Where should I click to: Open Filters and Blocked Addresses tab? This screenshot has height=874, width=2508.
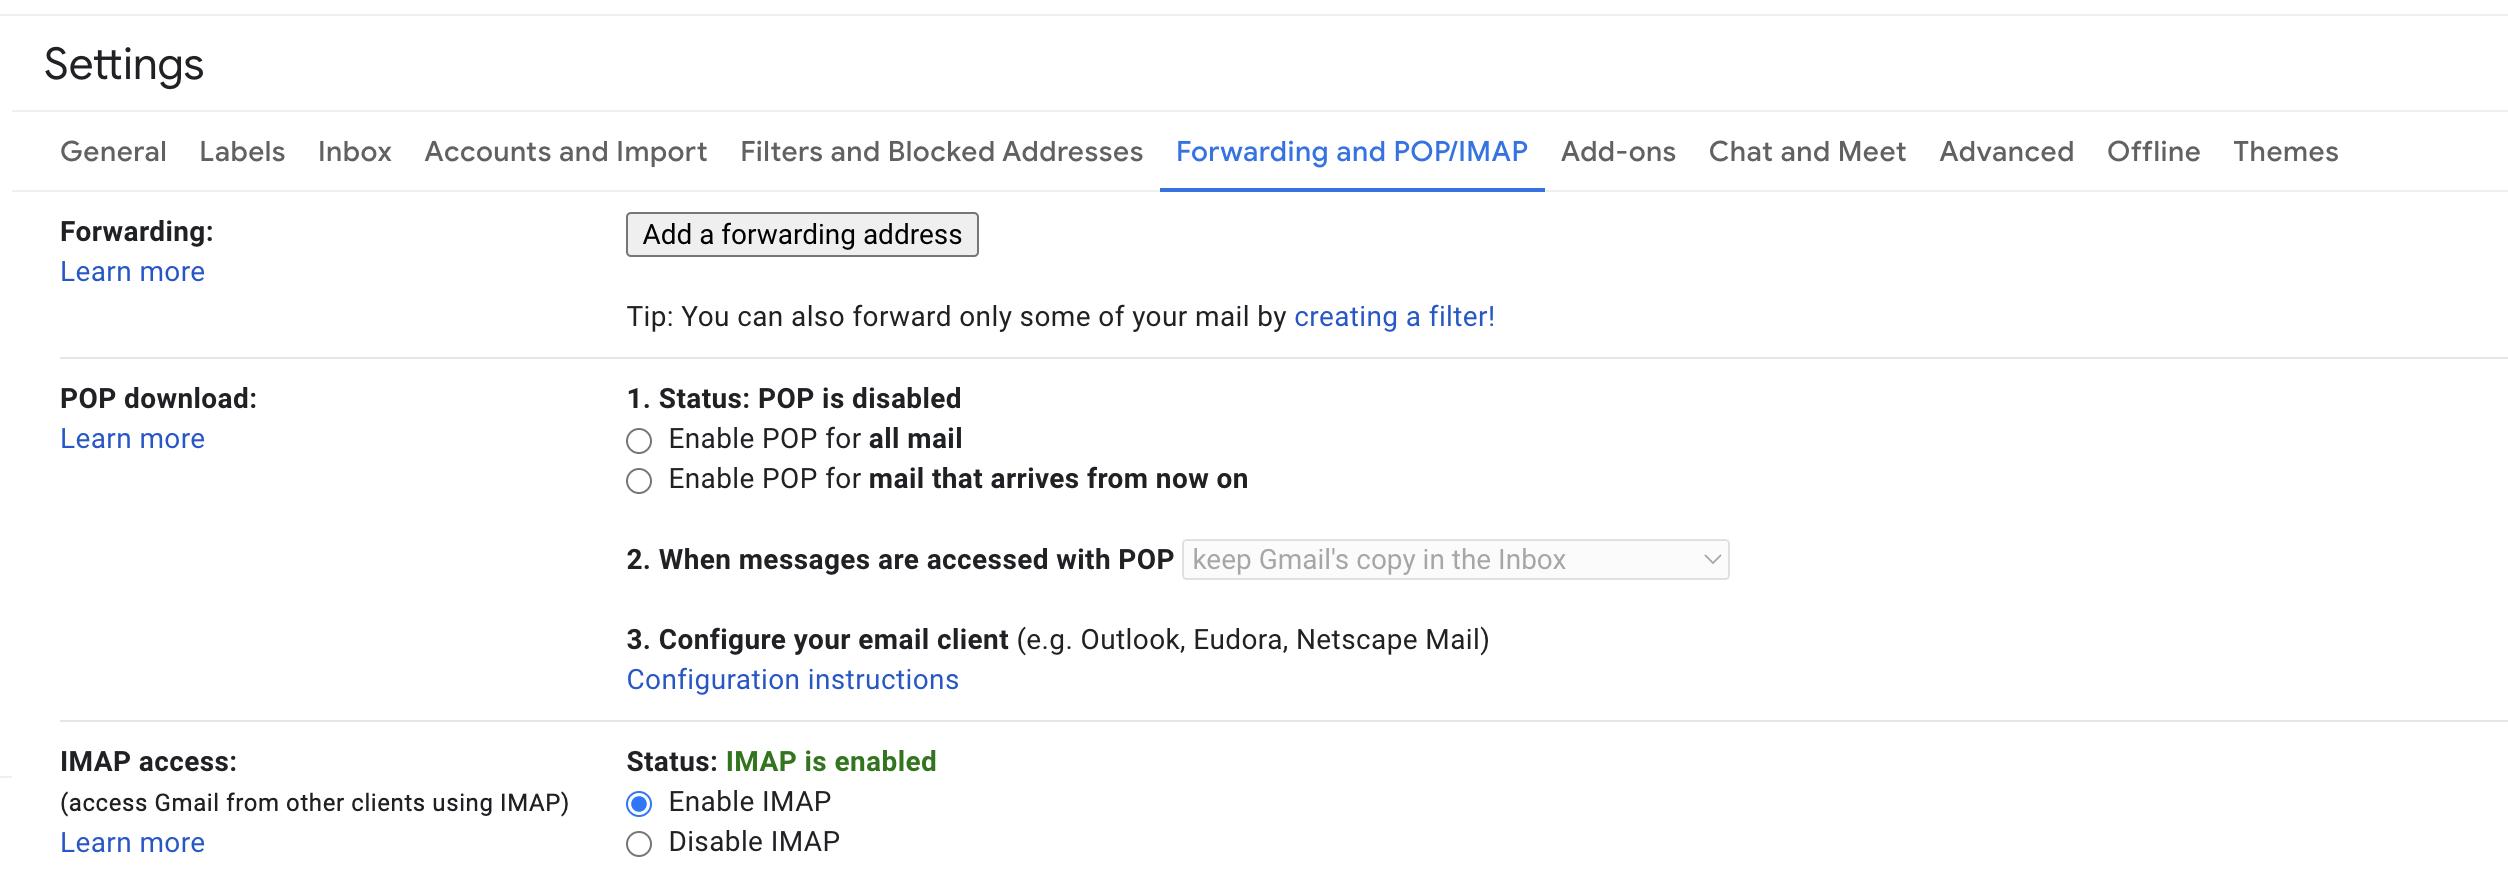pyautogui.click(x=941, y=152)
